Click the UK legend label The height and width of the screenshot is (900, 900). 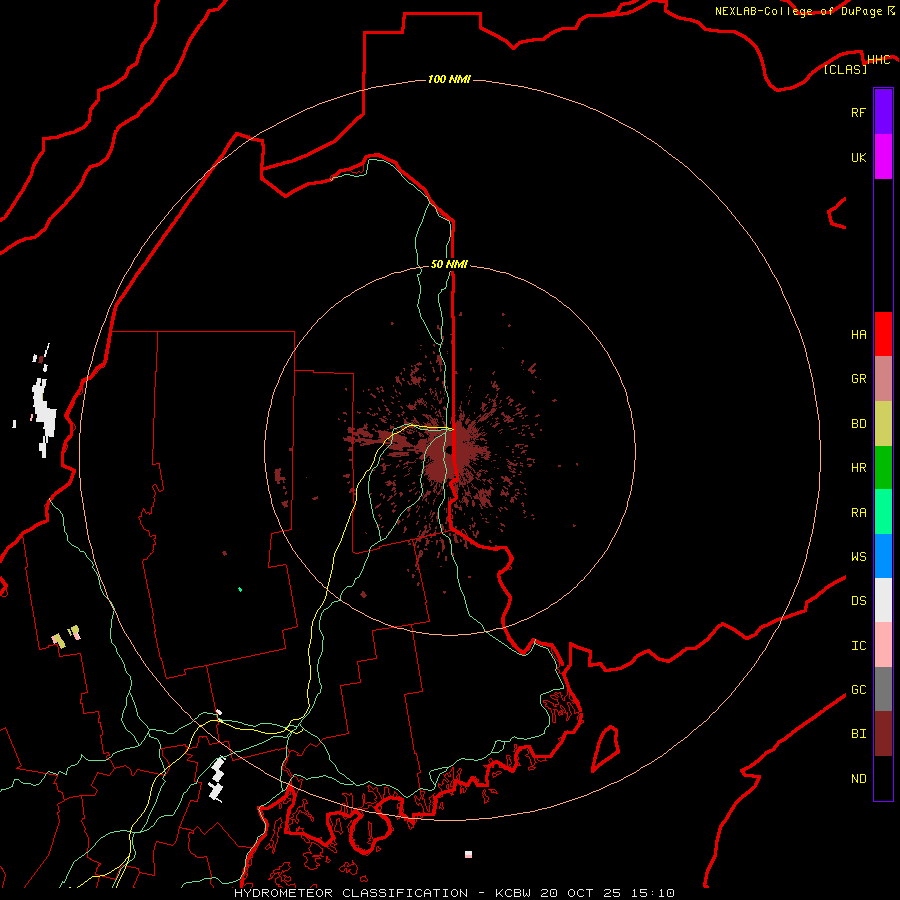(858, 157)
